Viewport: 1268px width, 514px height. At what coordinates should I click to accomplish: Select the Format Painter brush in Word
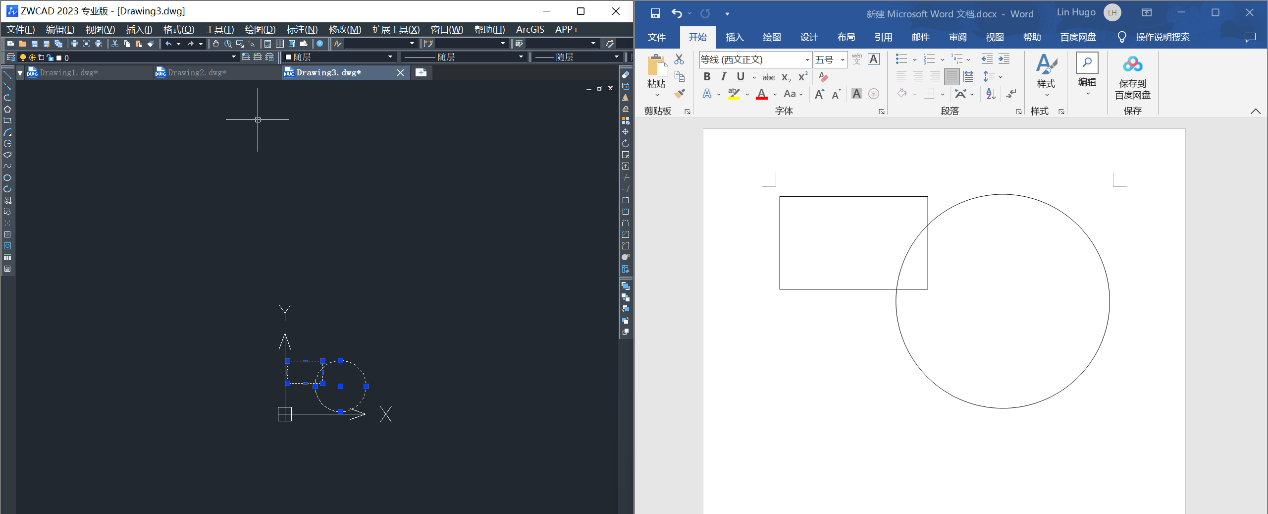point(680,94)
